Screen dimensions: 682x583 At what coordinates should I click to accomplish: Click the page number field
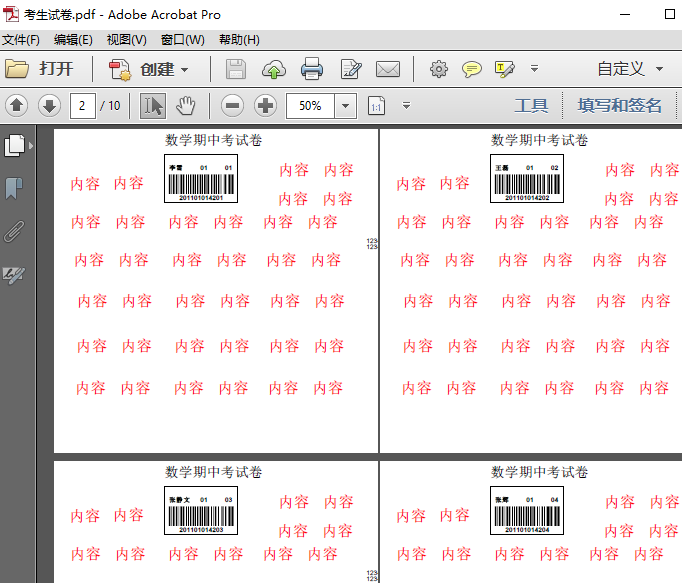coord(83,106)
